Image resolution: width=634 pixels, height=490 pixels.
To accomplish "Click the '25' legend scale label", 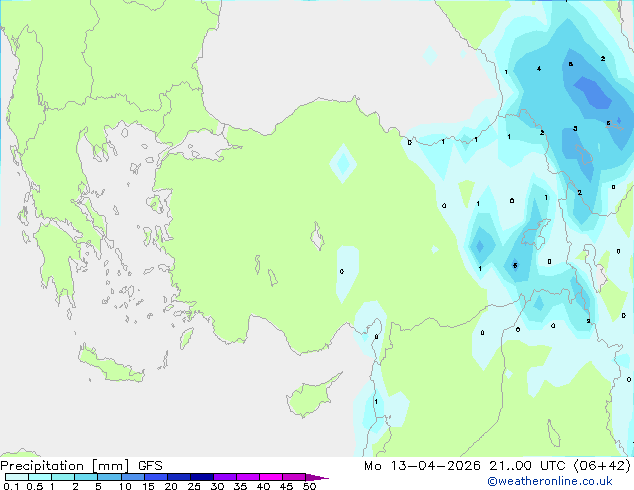I will (x=194, y=486).
